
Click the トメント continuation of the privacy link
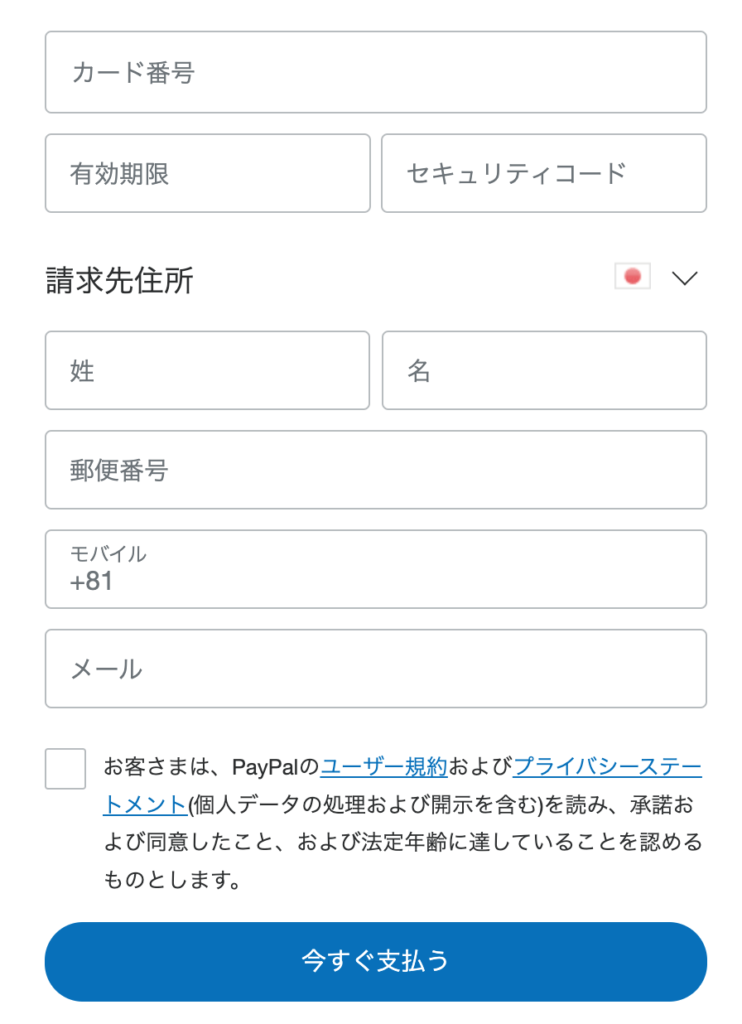point(145,805)
